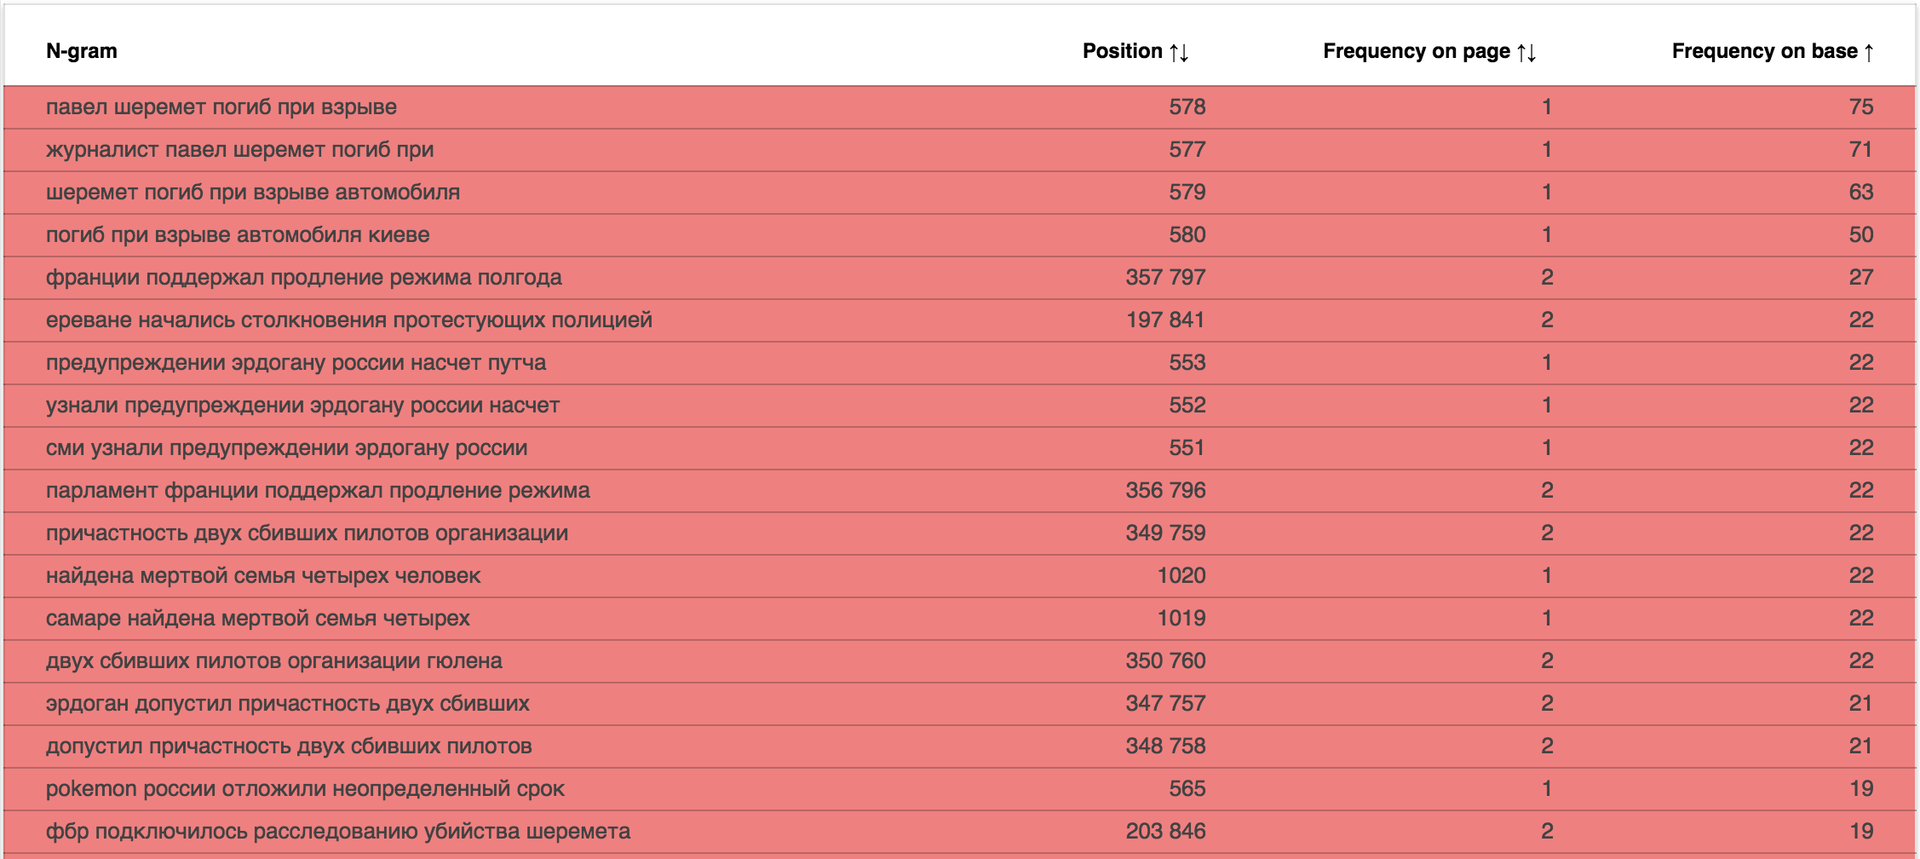The width and height of the screenshot is (1920, 859).
Task: Select row 'журналист павел шеремет погиб при'
Action: pos(239,150)
